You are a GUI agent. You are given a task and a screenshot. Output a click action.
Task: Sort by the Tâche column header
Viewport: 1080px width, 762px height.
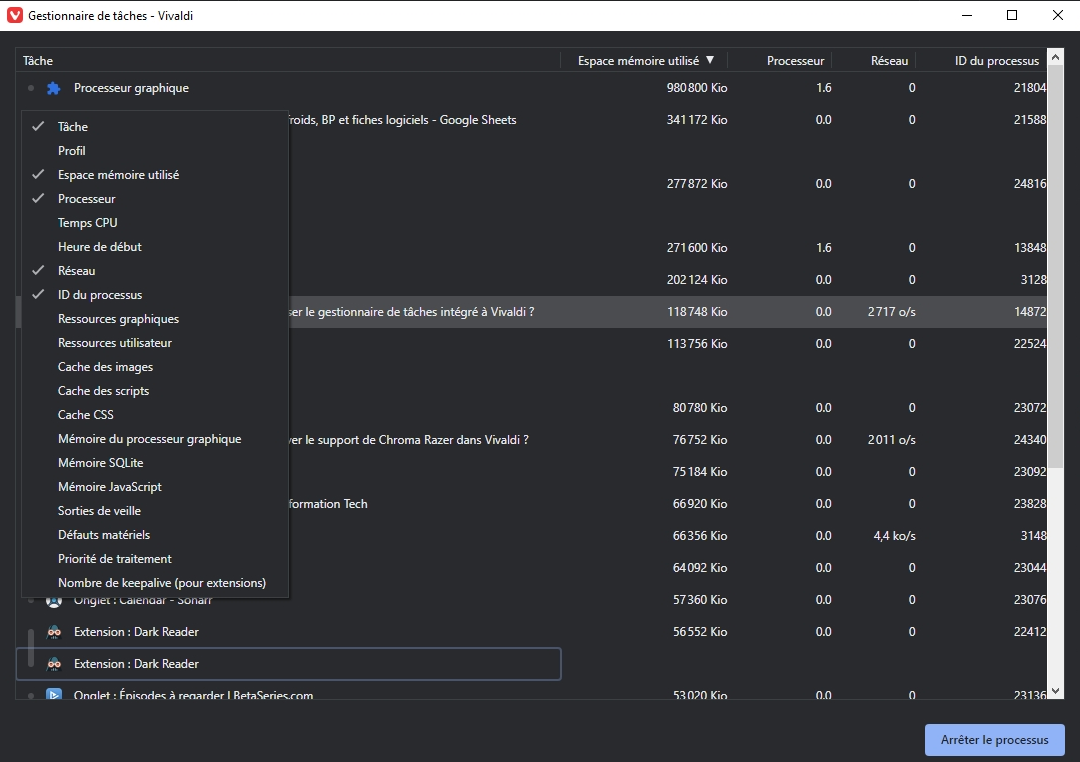[x=288, y=61]
